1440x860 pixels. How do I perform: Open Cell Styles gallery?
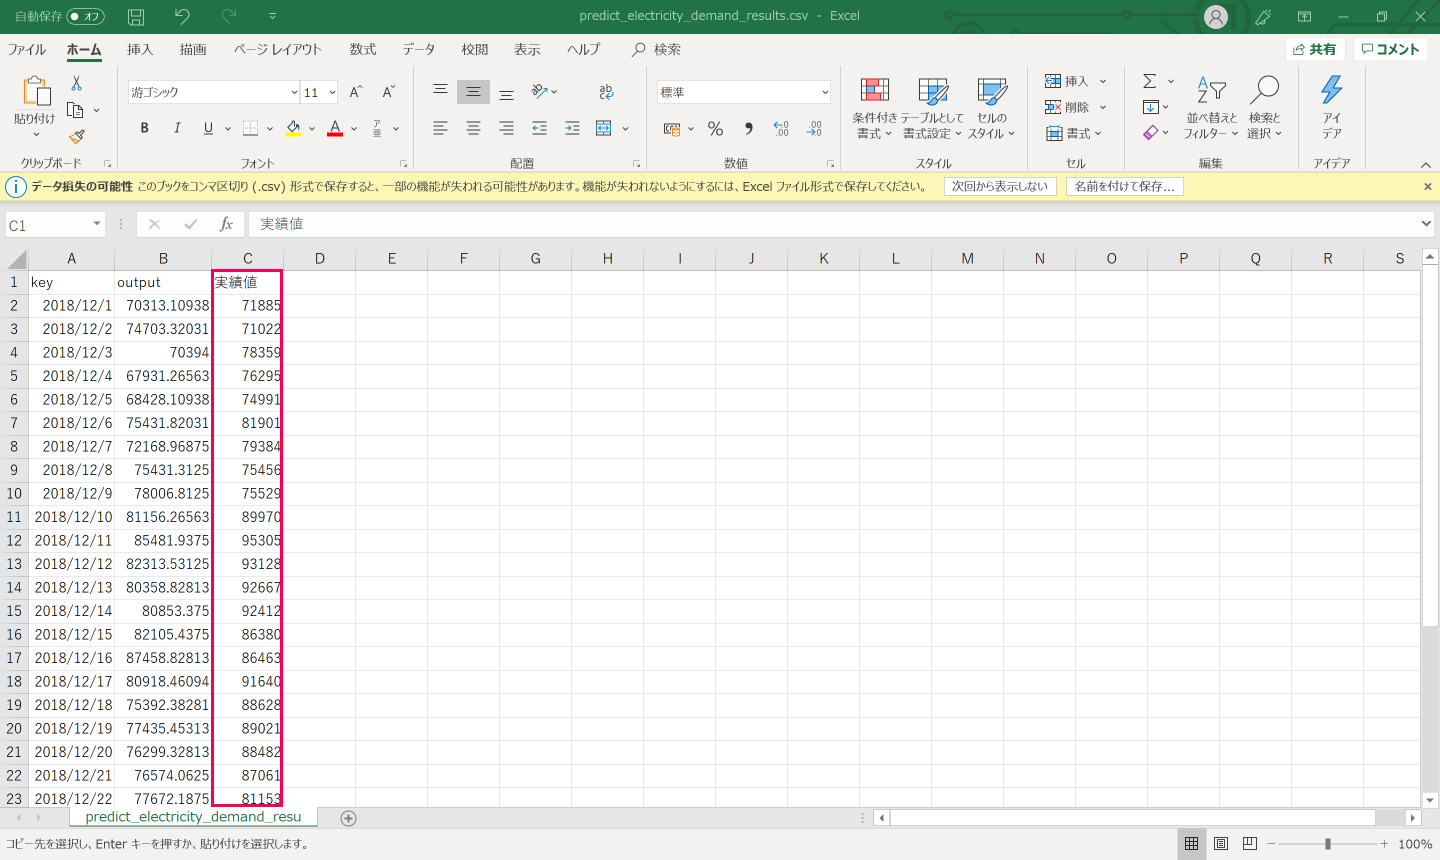(x=991, y=108)
